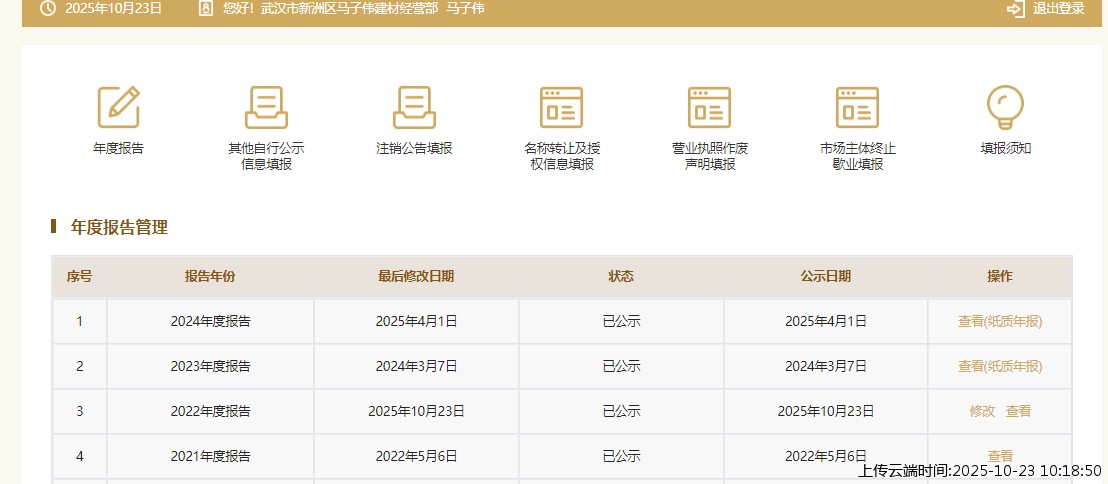The height and width of the screenshot is (484, 1108).
Task: Open the 年度报告 pencil icon
Action: pos(118,107)
